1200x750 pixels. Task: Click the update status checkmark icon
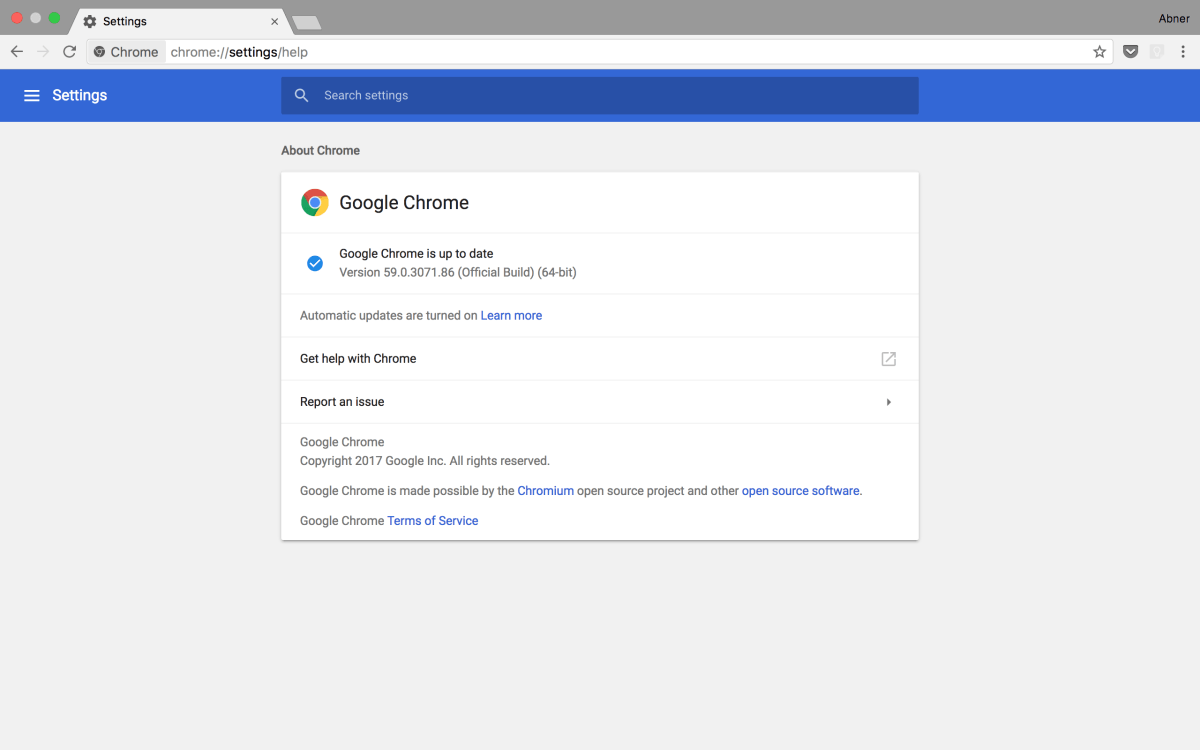pos(314,262)
